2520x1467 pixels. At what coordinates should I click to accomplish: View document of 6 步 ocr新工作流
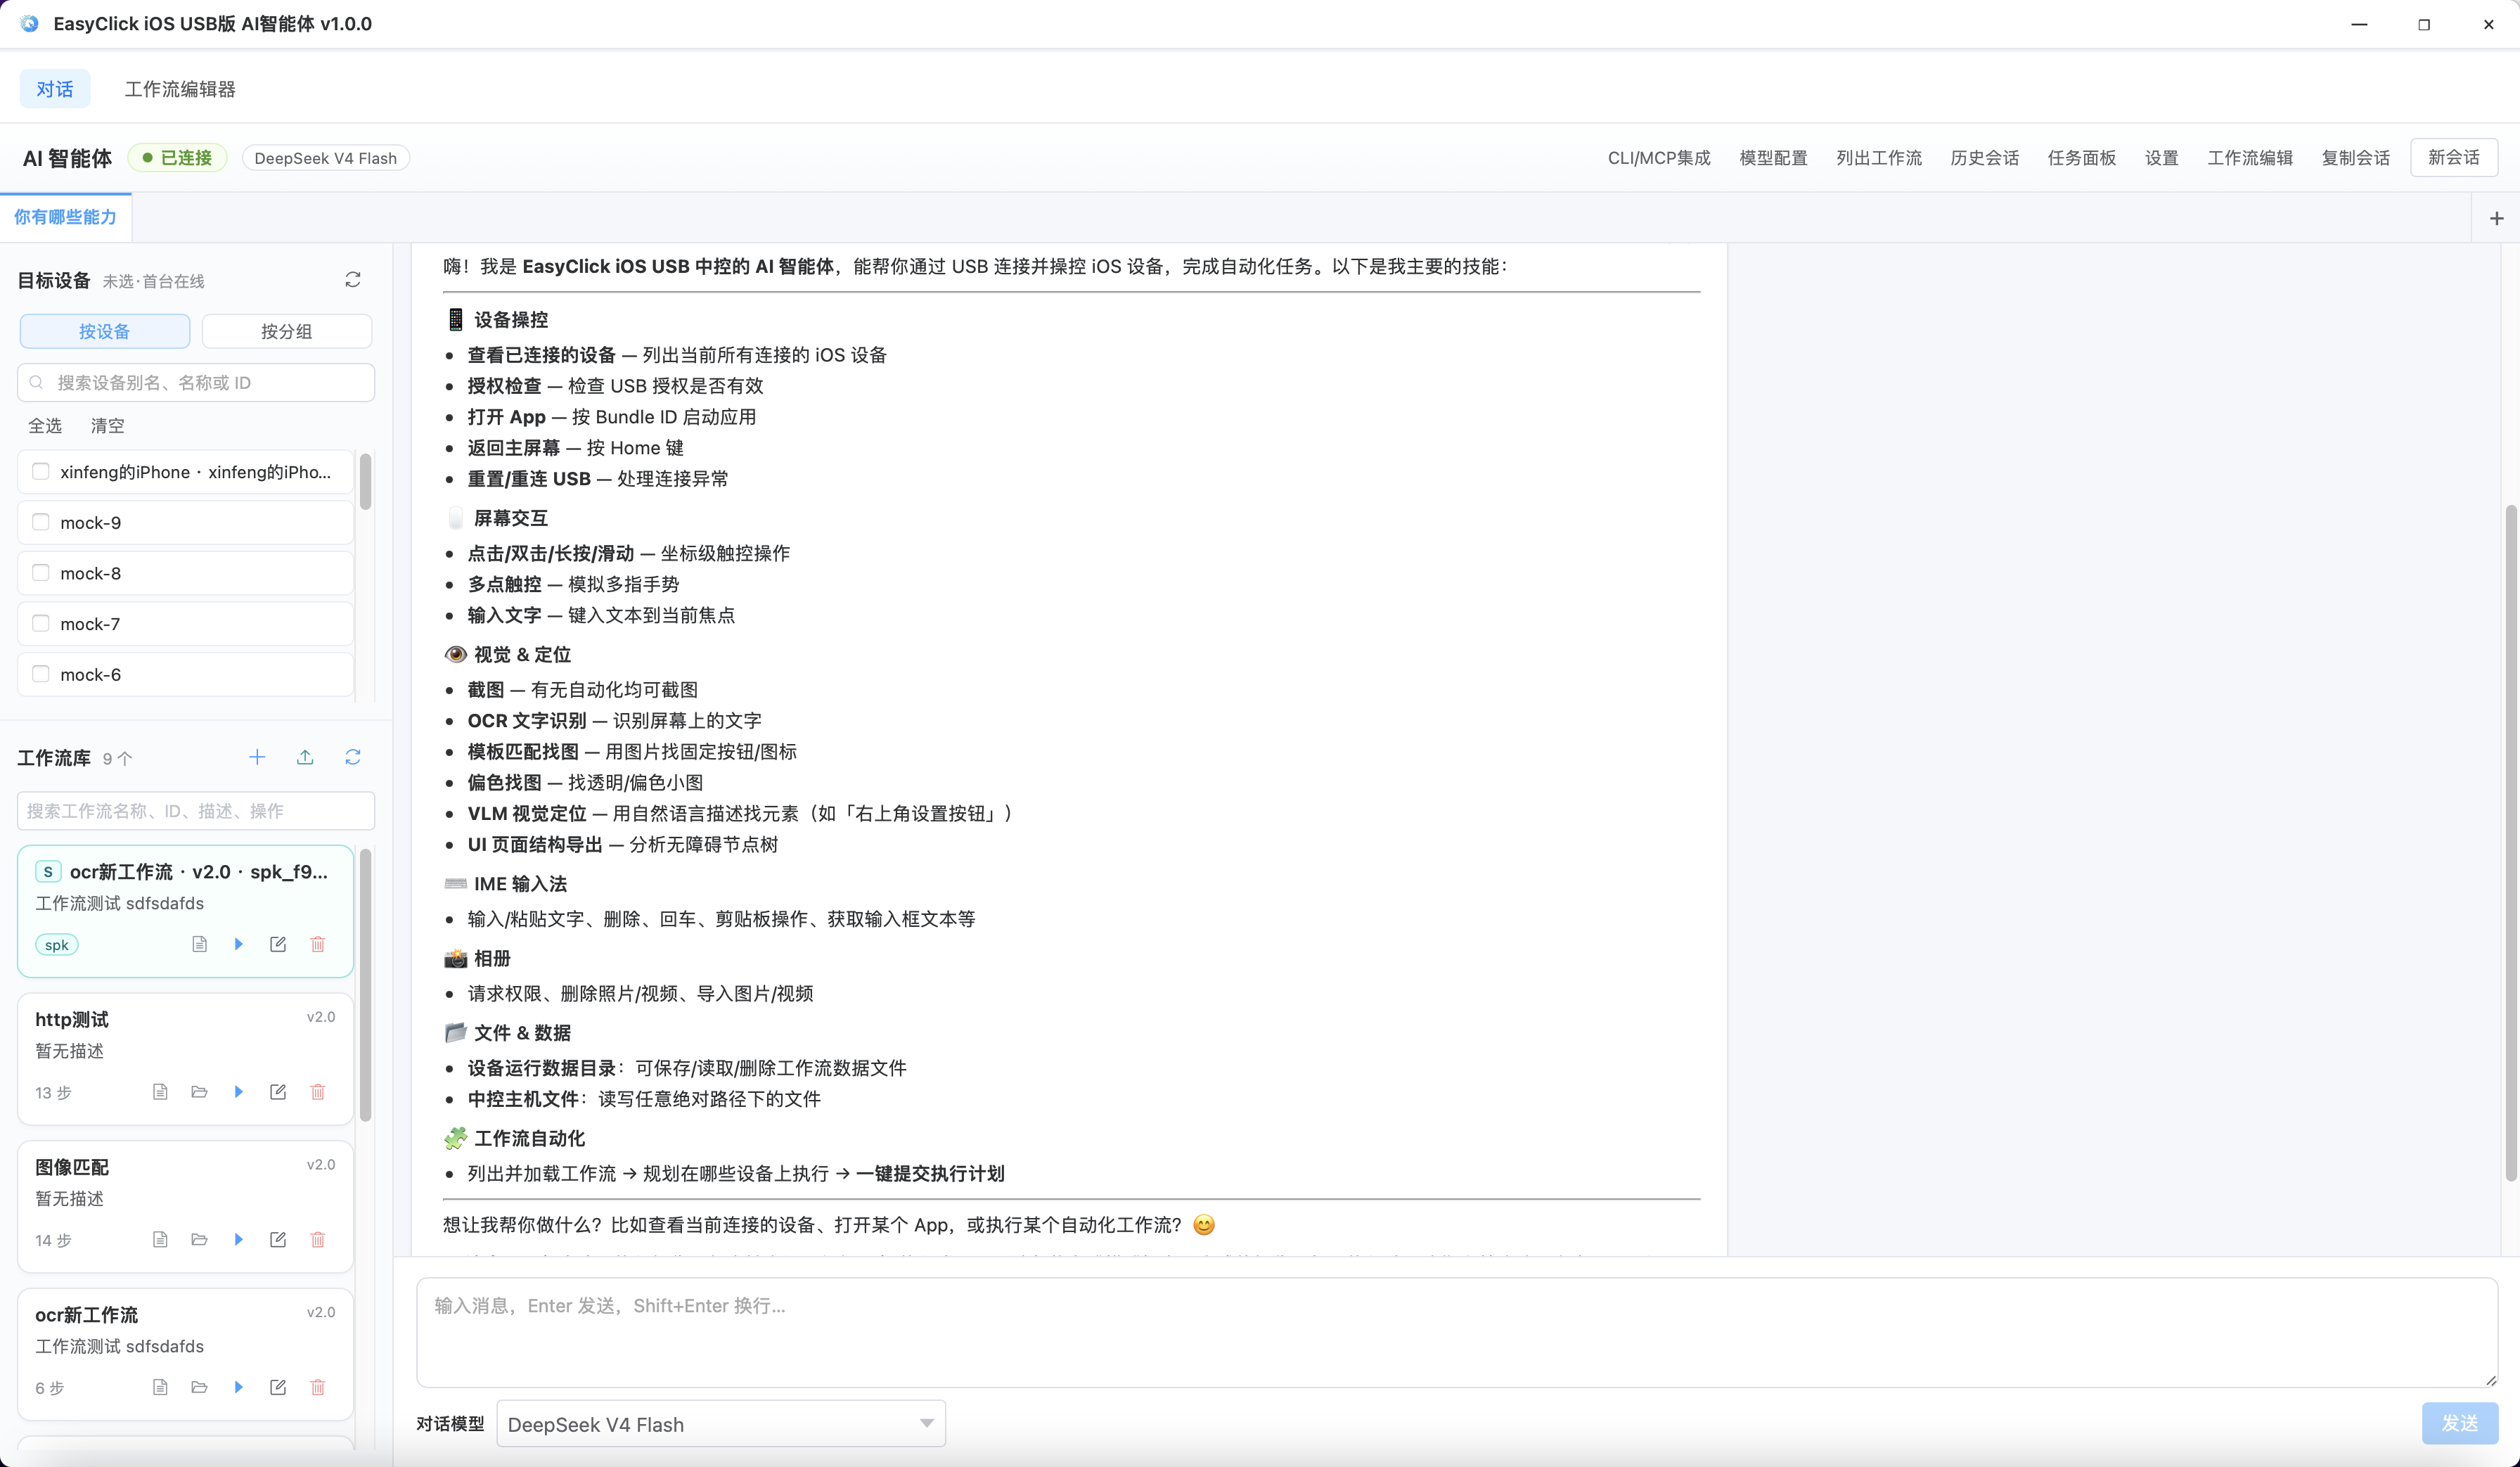160,1387
